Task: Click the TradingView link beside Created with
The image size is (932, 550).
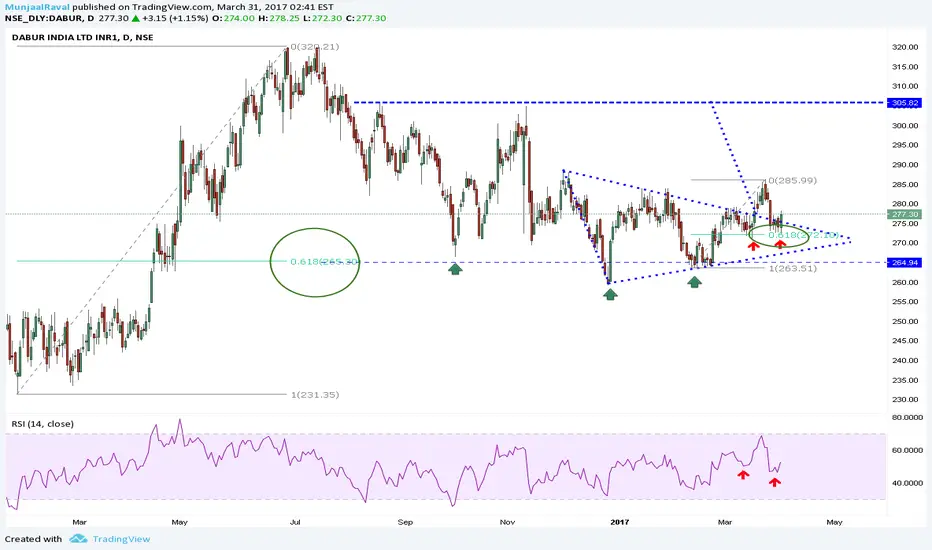Action: click(121, 539)
